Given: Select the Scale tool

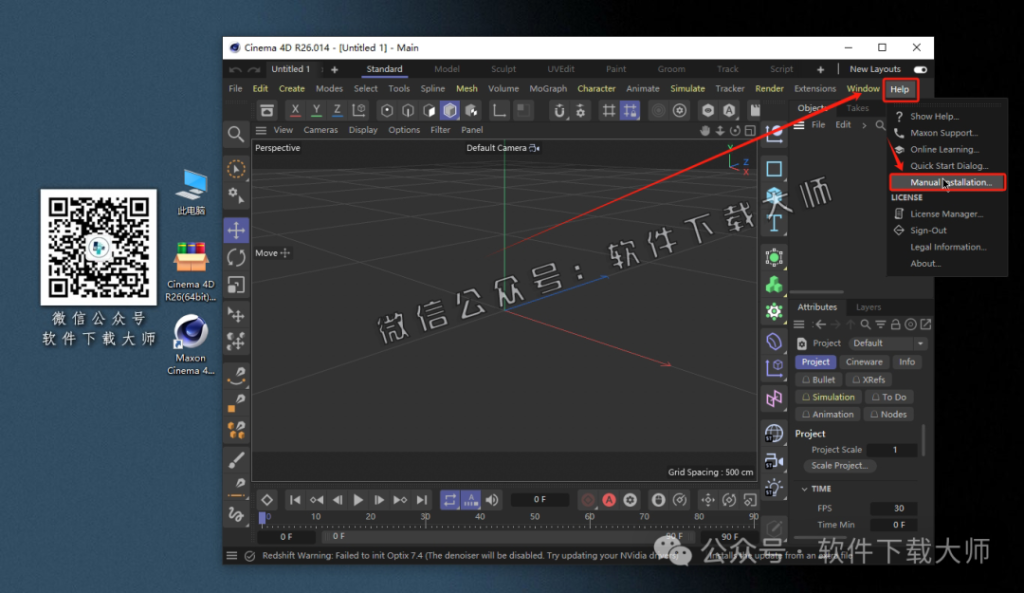Looking at the screenshot, I should tap(237, 286).
